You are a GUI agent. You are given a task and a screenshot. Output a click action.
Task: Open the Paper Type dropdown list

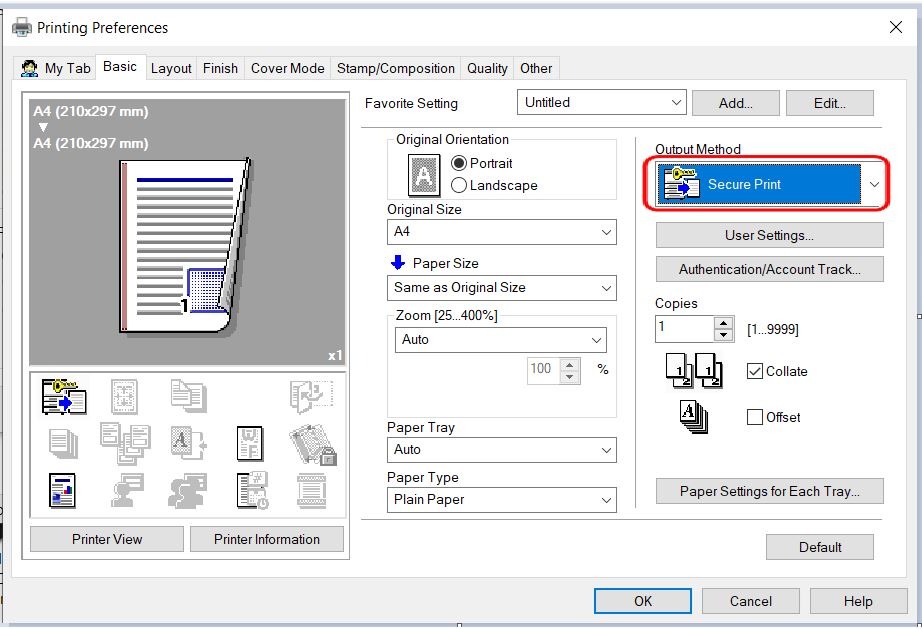pyautogui.click(x=606, y=500)
